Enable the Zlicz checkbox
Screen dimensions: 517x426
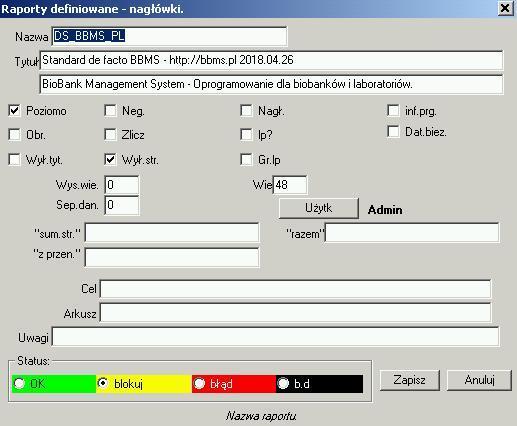coord(110,135)
